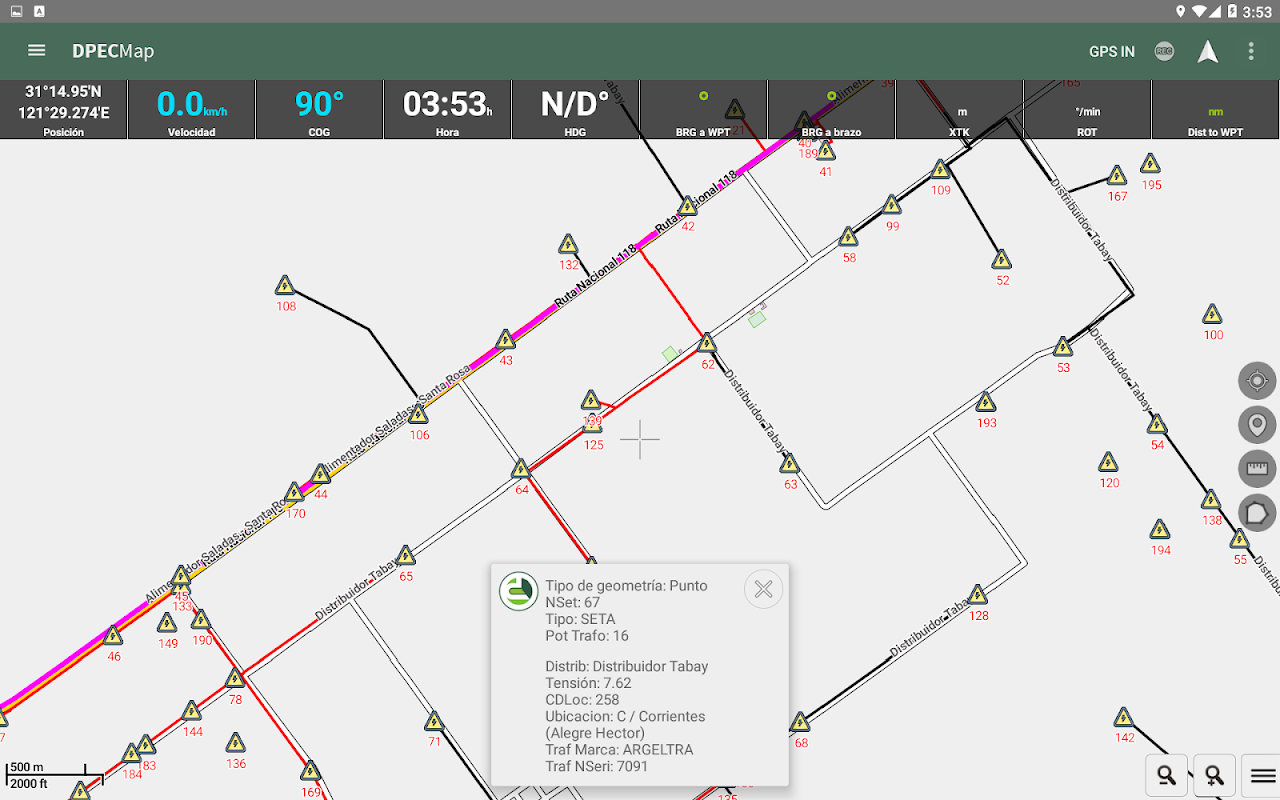Select the polygon area tool
This screenshot has height=800, width=1280.
coord(1257,513)
